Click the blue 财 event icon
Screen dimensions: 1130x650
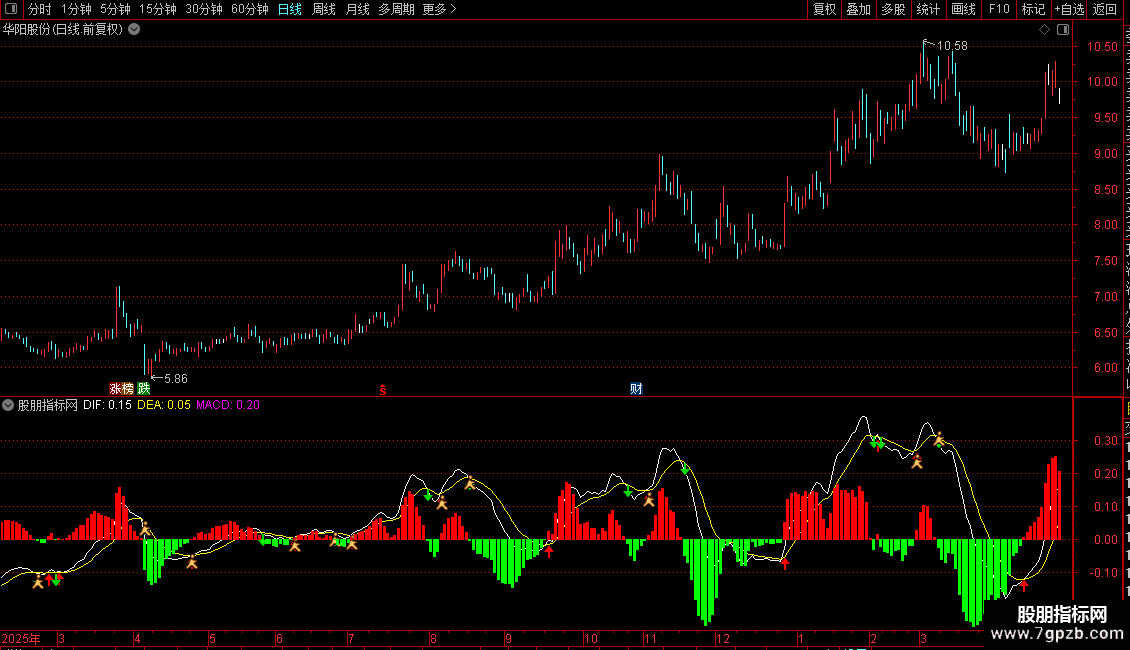636,388
